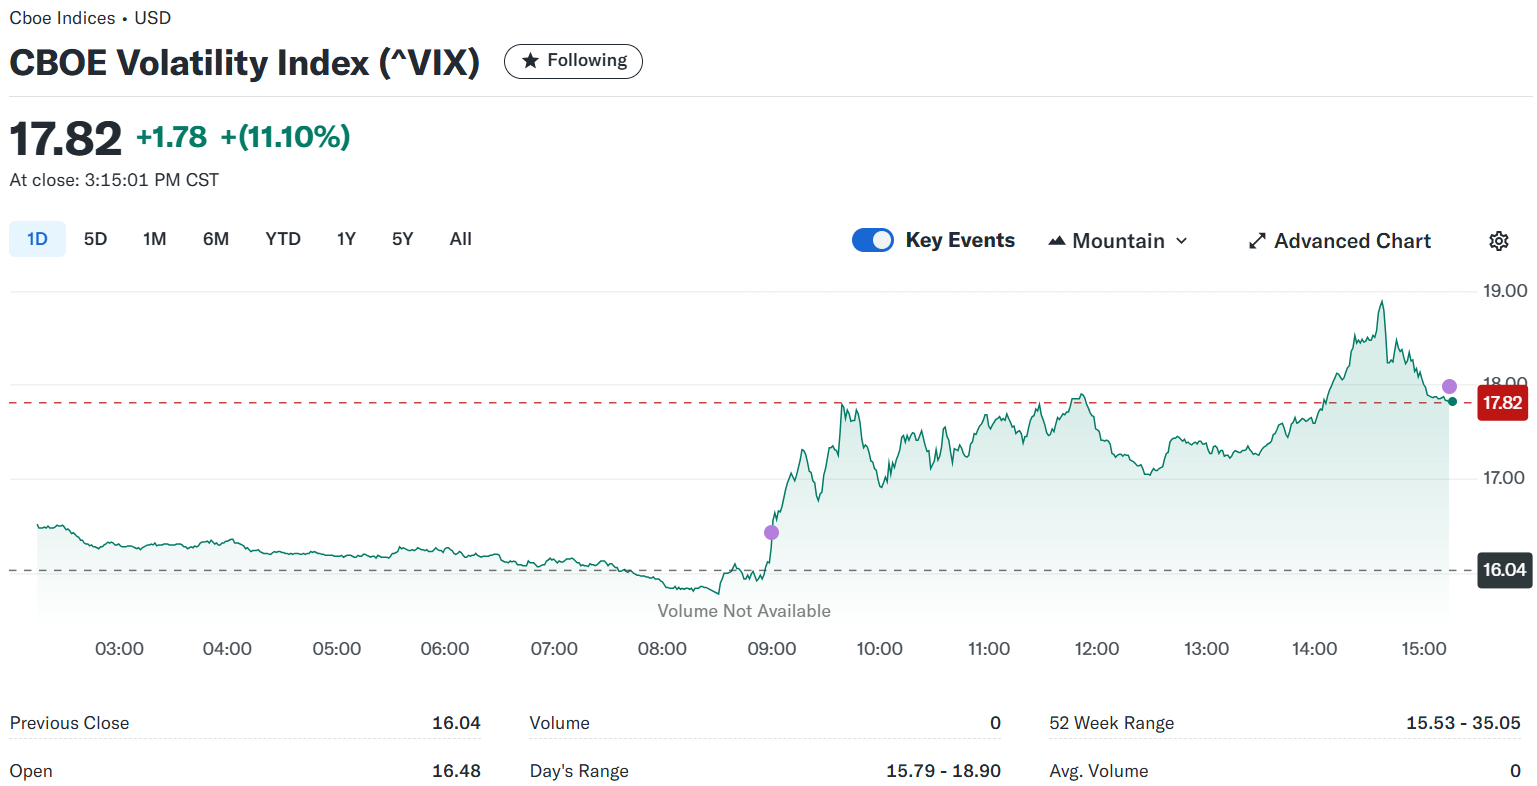Image resolution: width=1537 pixels, height=786 pixels.
Task: Click the At close timestamp text
Action: coord(114,180)
